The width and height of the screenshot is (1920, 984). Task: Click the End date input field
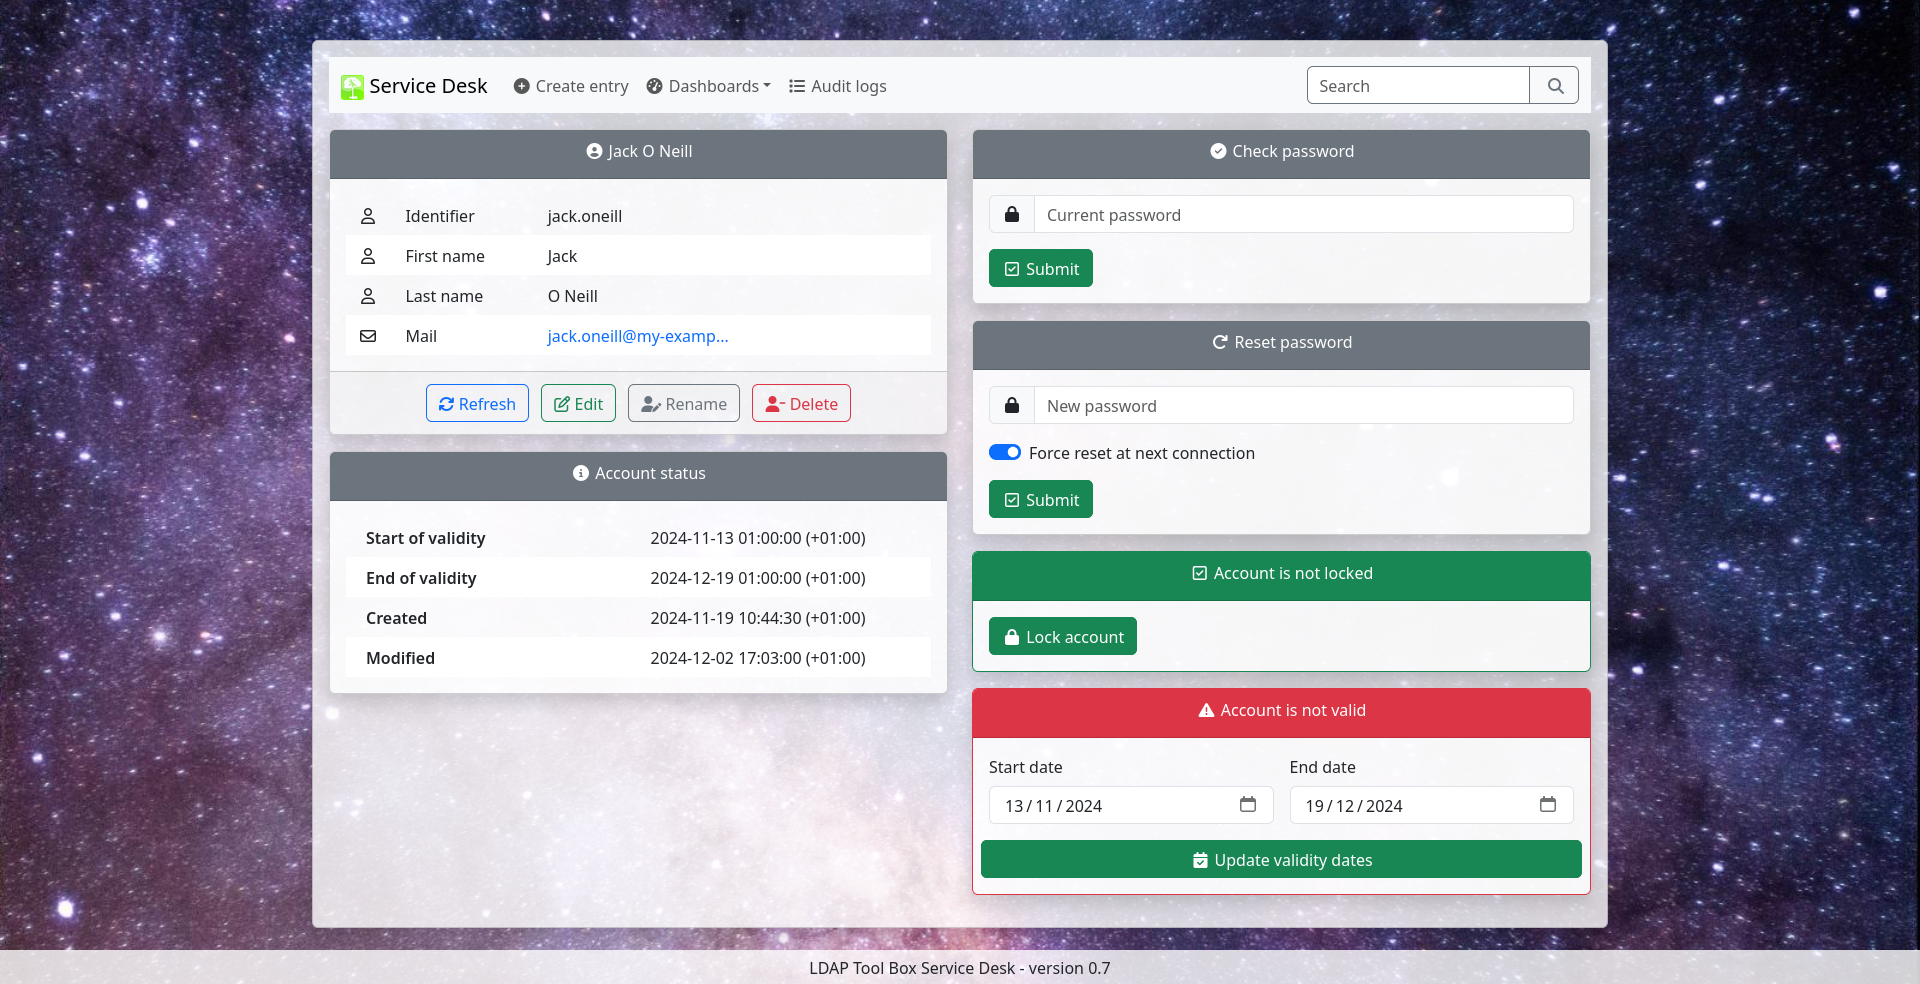tap(1431, 806)
